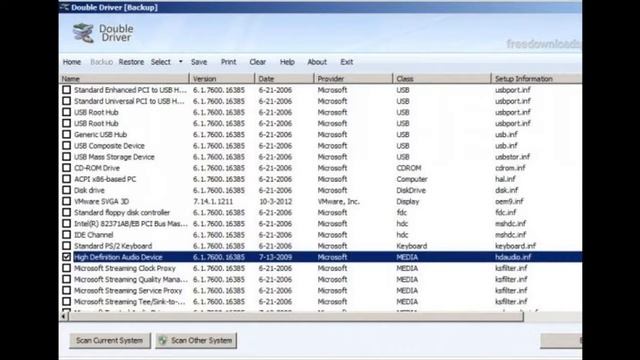Check the CD-ROM Drive checkbox
The width and height of the screenshot is (640, 360).
tap(67, 168)
